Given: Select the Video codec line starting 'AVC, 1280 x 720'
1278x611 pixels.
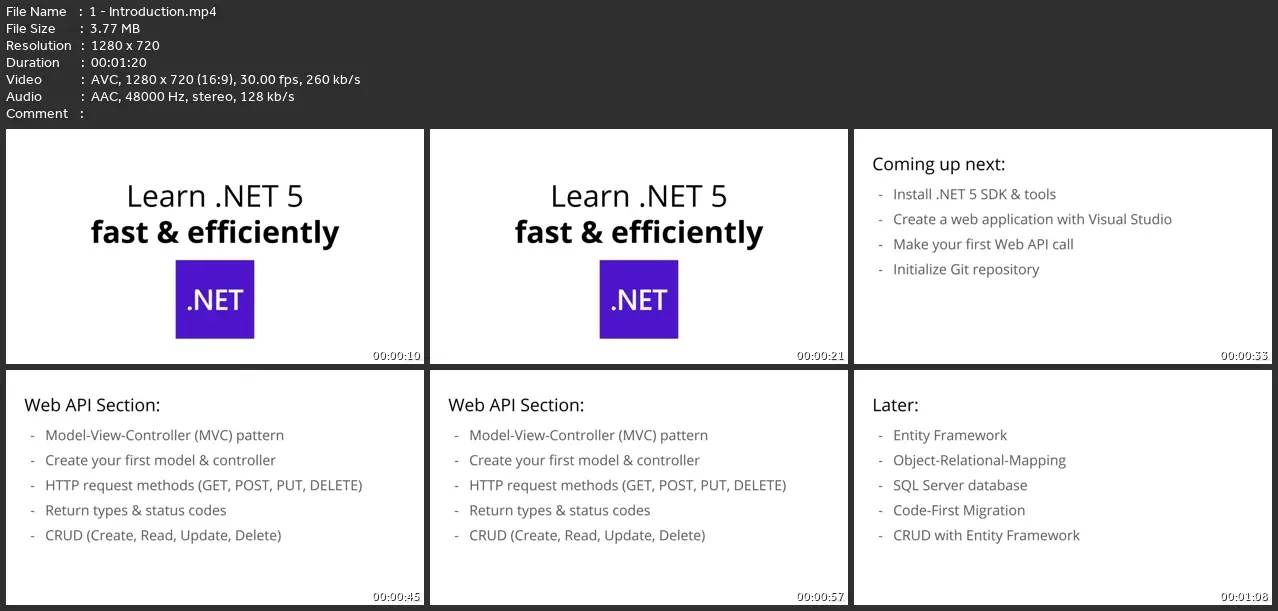Looking at the screenshot, I should click(x=225, y=80).
